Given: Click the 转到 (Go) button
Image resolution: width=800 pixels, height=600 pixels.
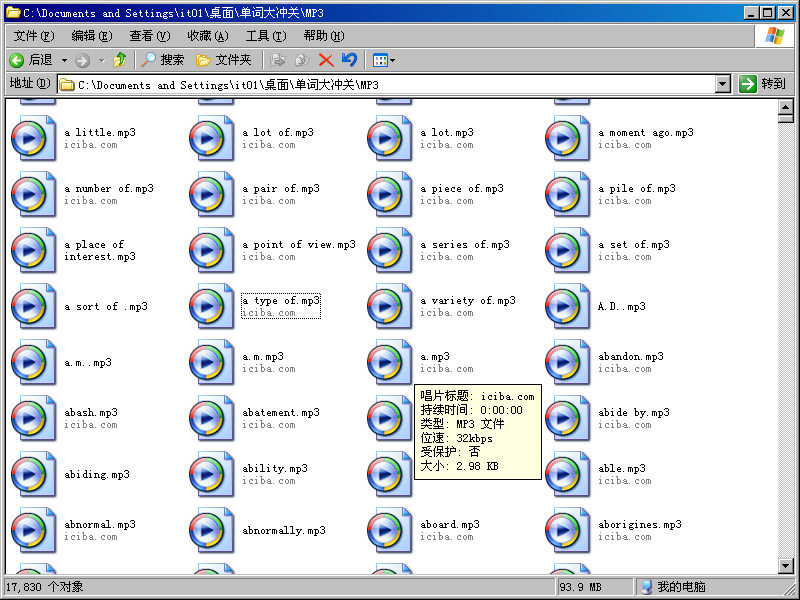Looking at the screenshot, I should coord(762,84).
